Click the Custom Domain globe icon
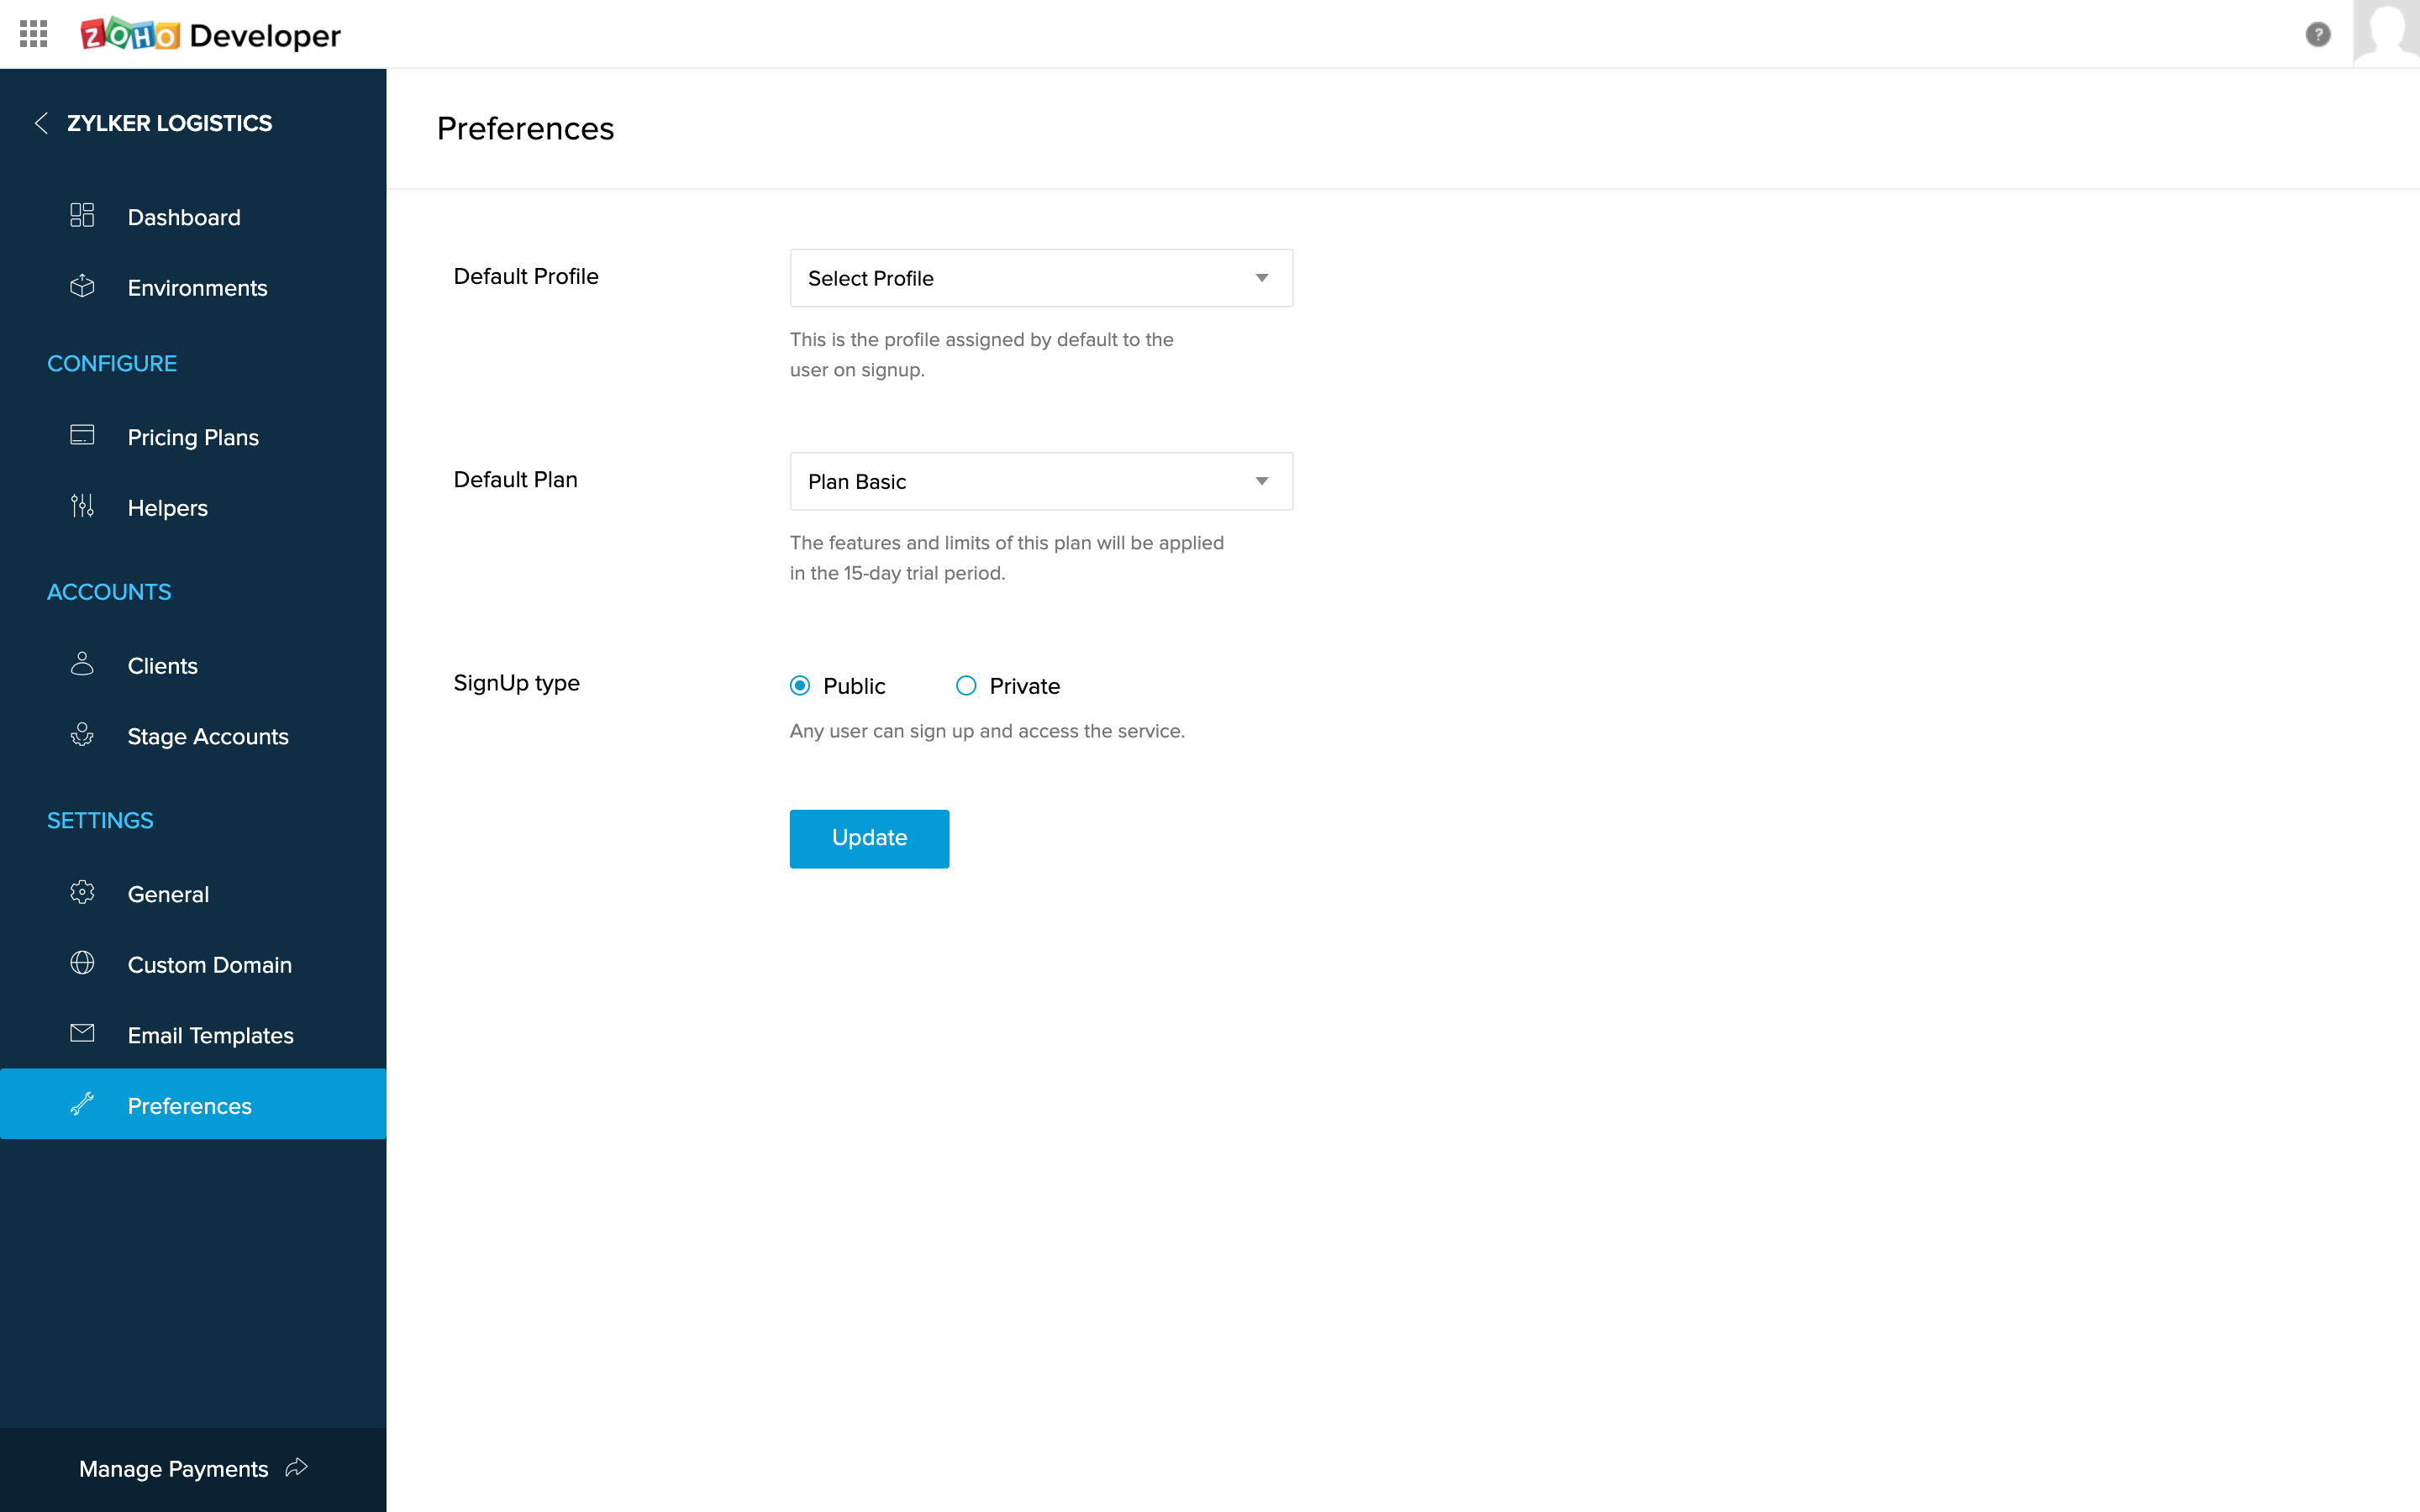The image size is (2420, 1512). coord(82,964)
